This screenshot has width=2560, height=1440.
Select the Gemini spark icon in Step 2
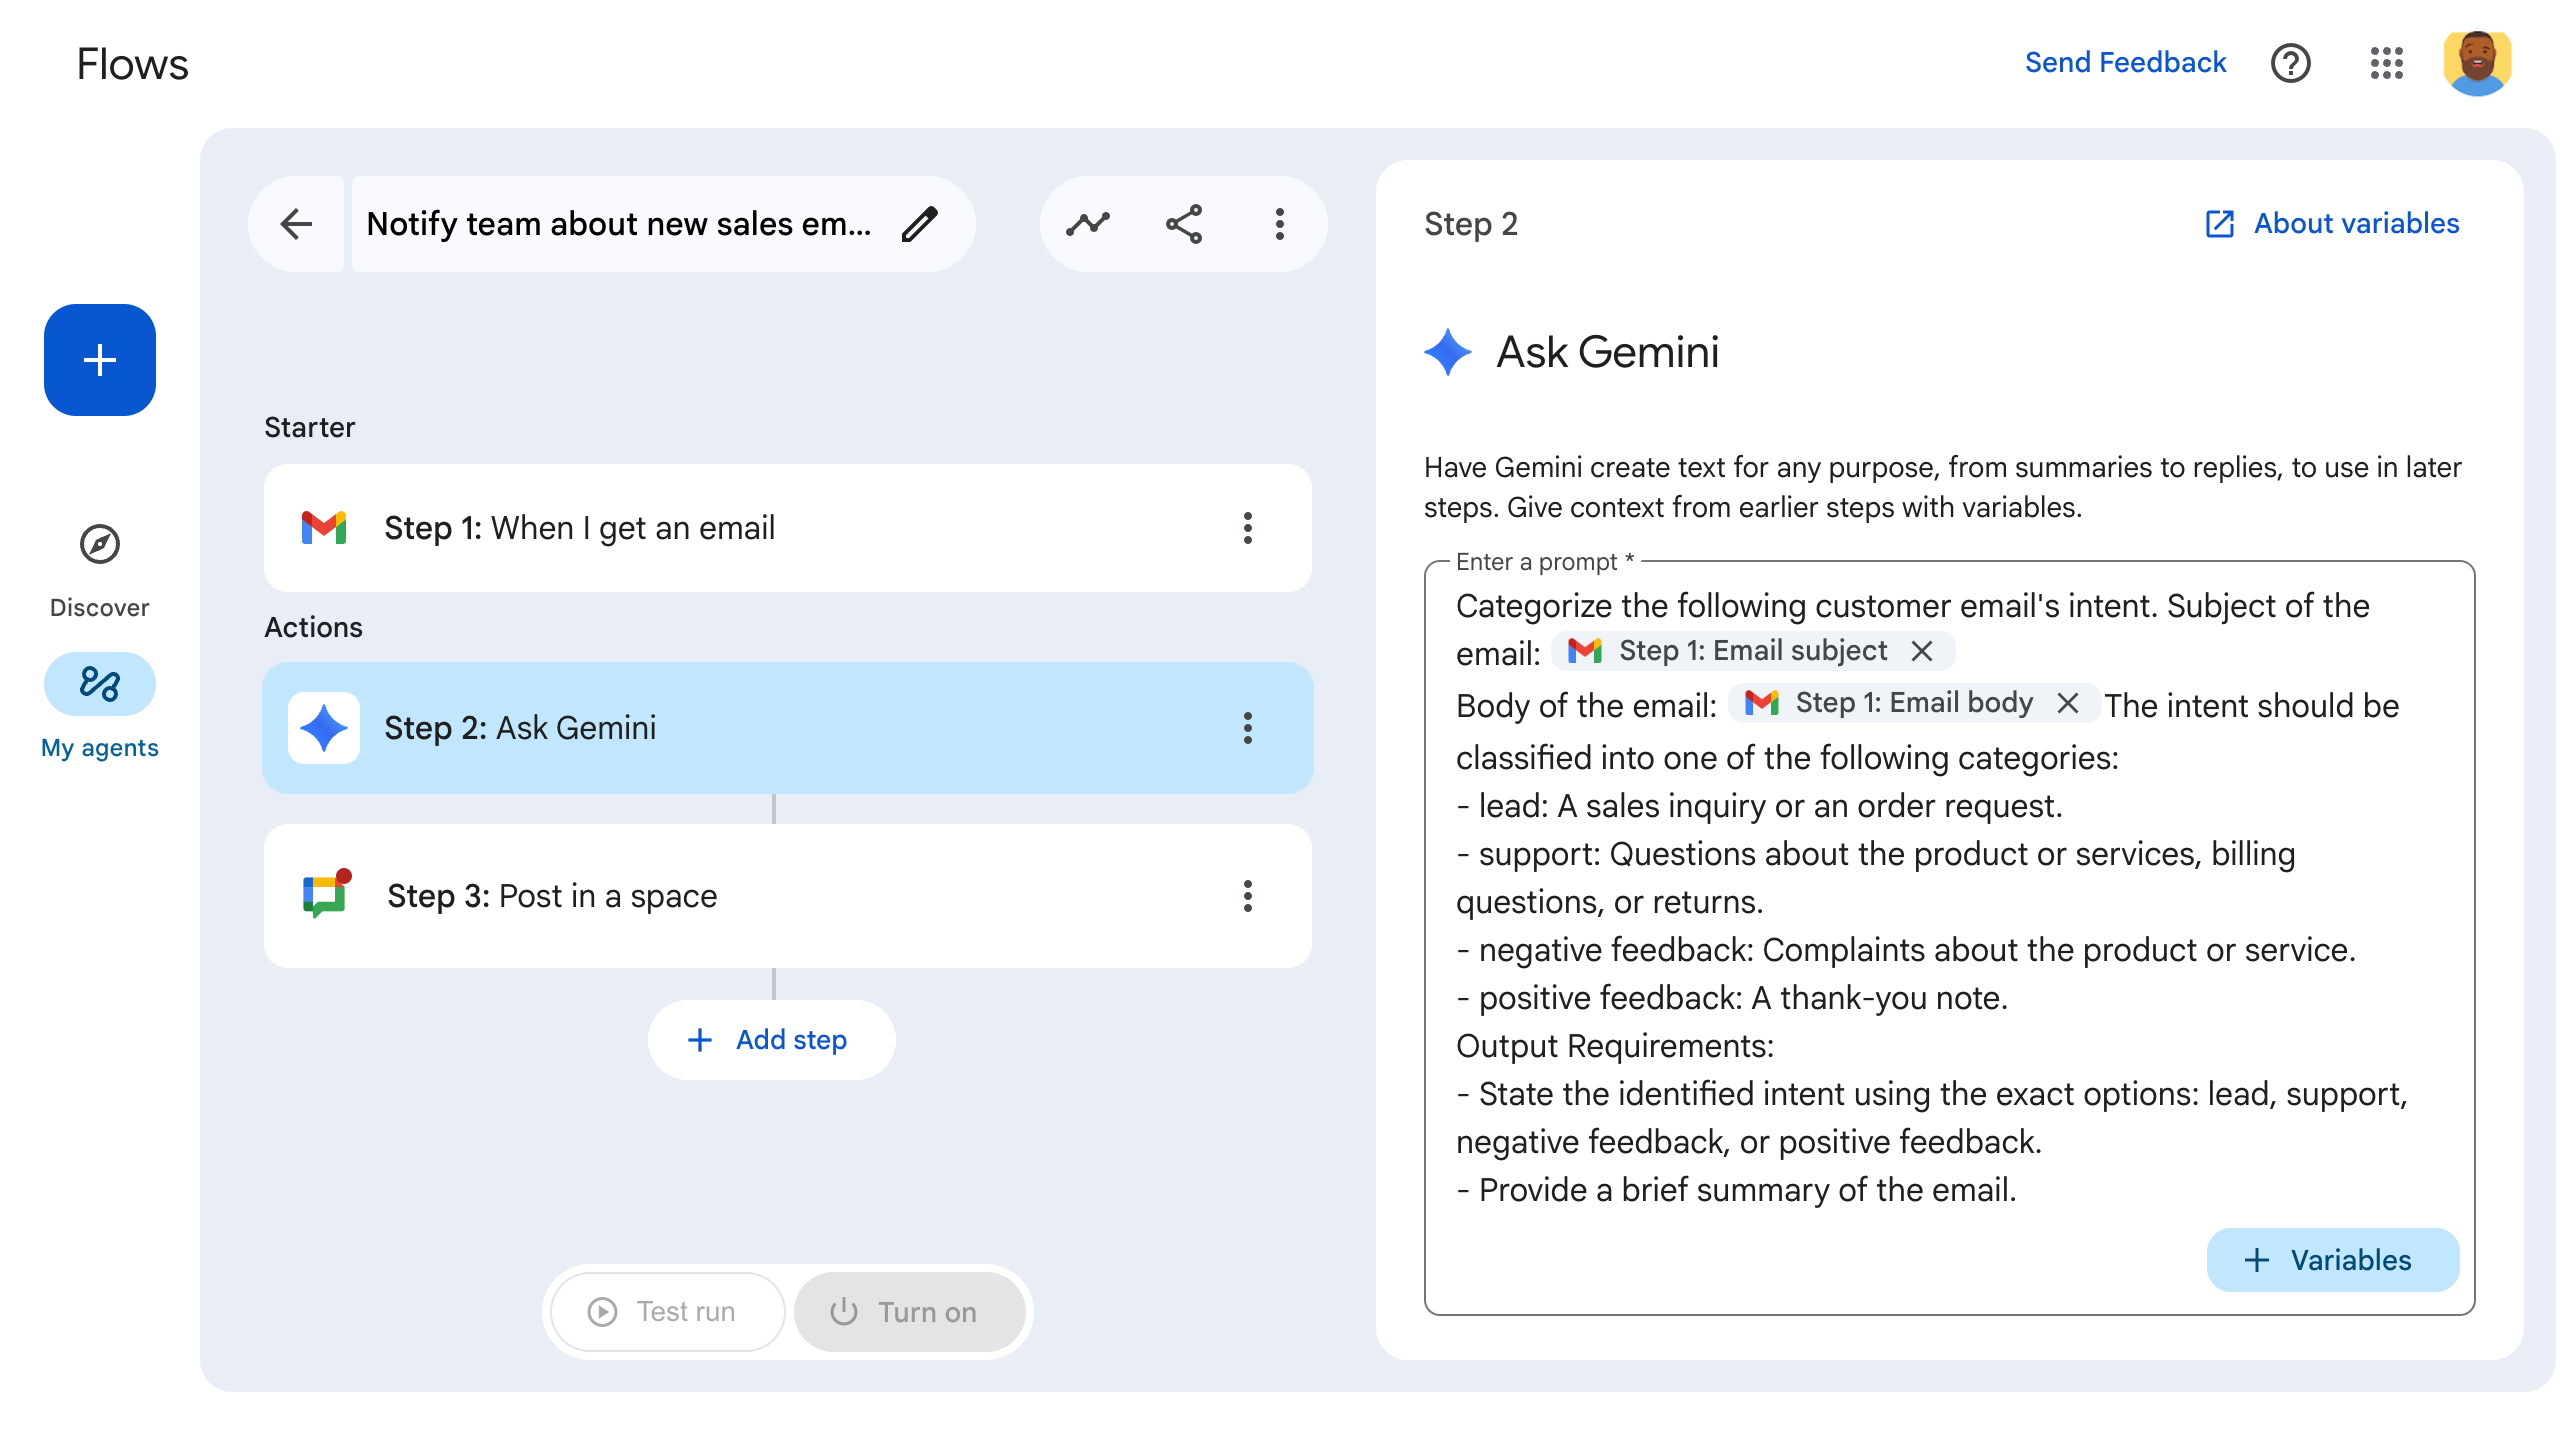point(323,728)
